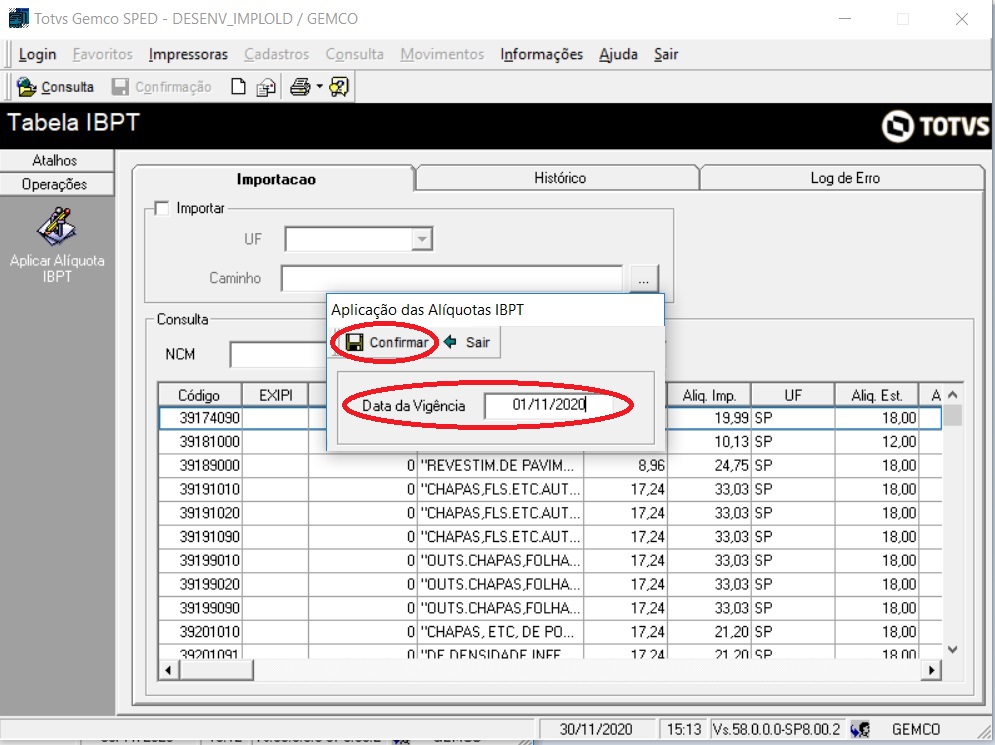Screen dimensions: 995x745
Task: Click the horizontal scroll right arrow
Action: coord(931,669)
